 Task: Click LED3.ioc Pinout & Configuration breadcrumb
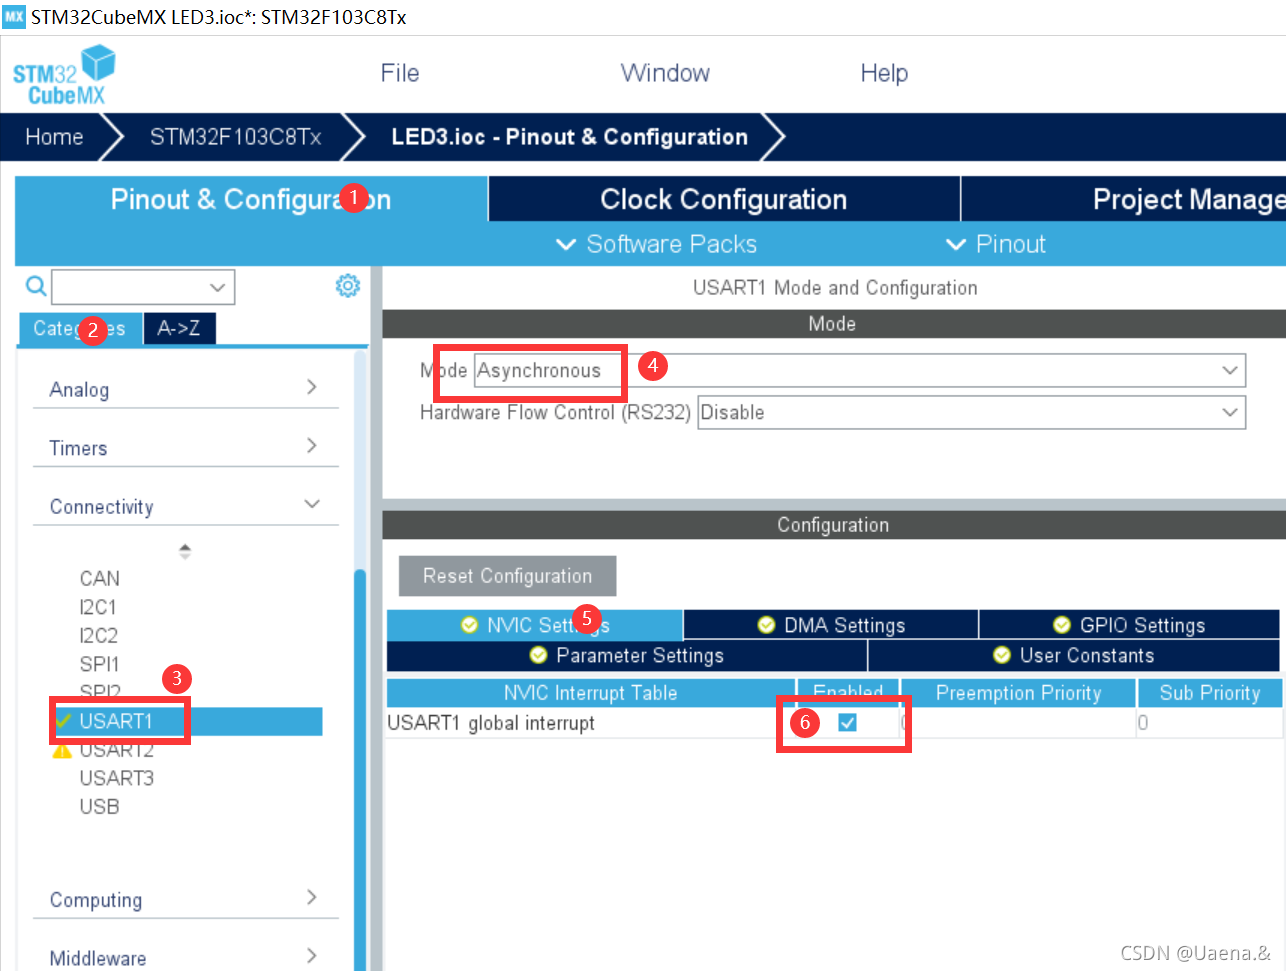pos(569,137)
